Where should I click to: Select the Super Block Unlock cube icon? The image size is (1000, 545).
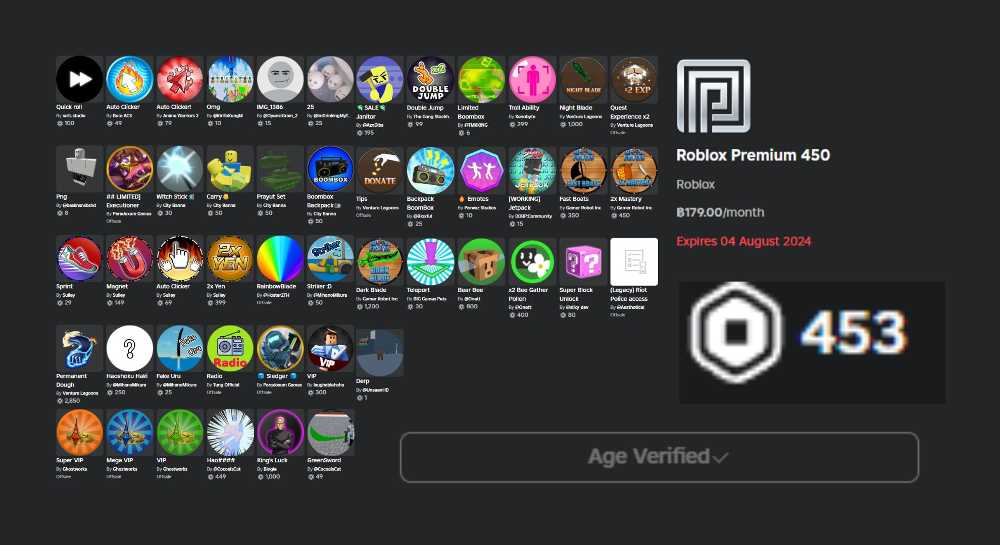pos(583,262)
